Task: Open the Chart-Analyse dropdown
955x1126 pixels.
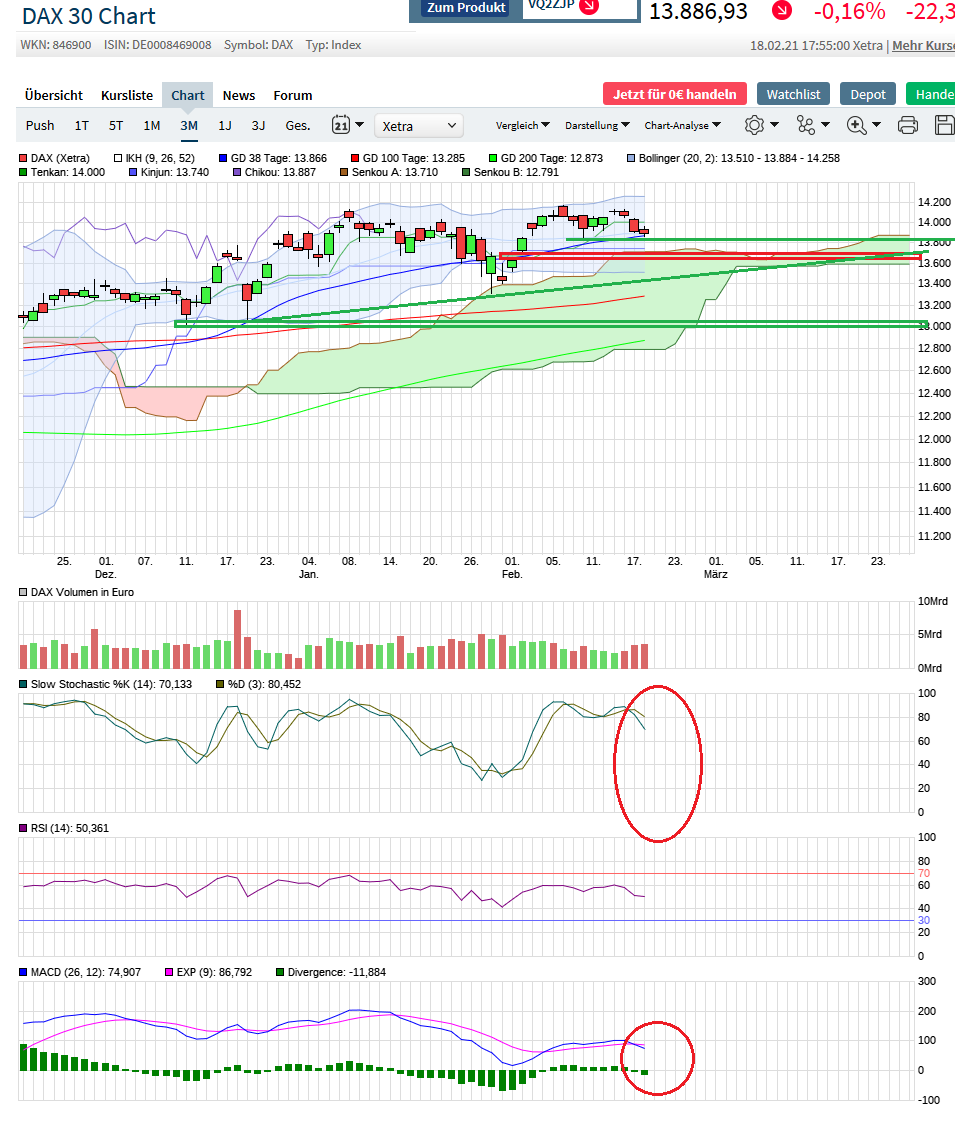Action: click(682, 126)
